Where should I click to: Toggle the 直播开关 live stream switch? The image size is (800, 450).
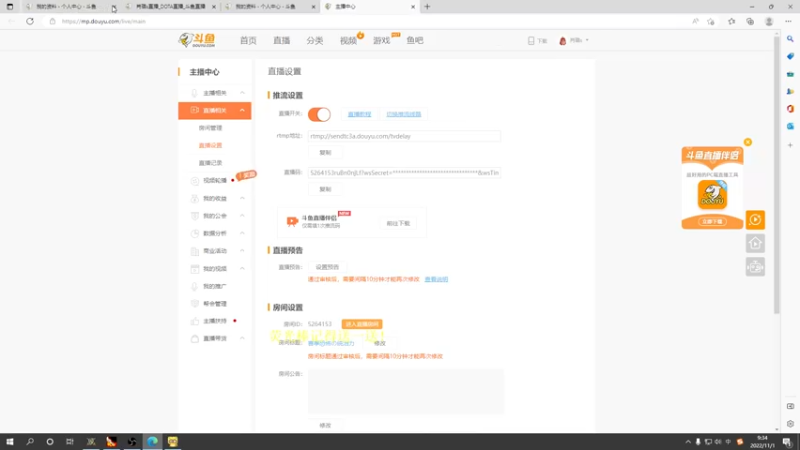coord(319,114)
